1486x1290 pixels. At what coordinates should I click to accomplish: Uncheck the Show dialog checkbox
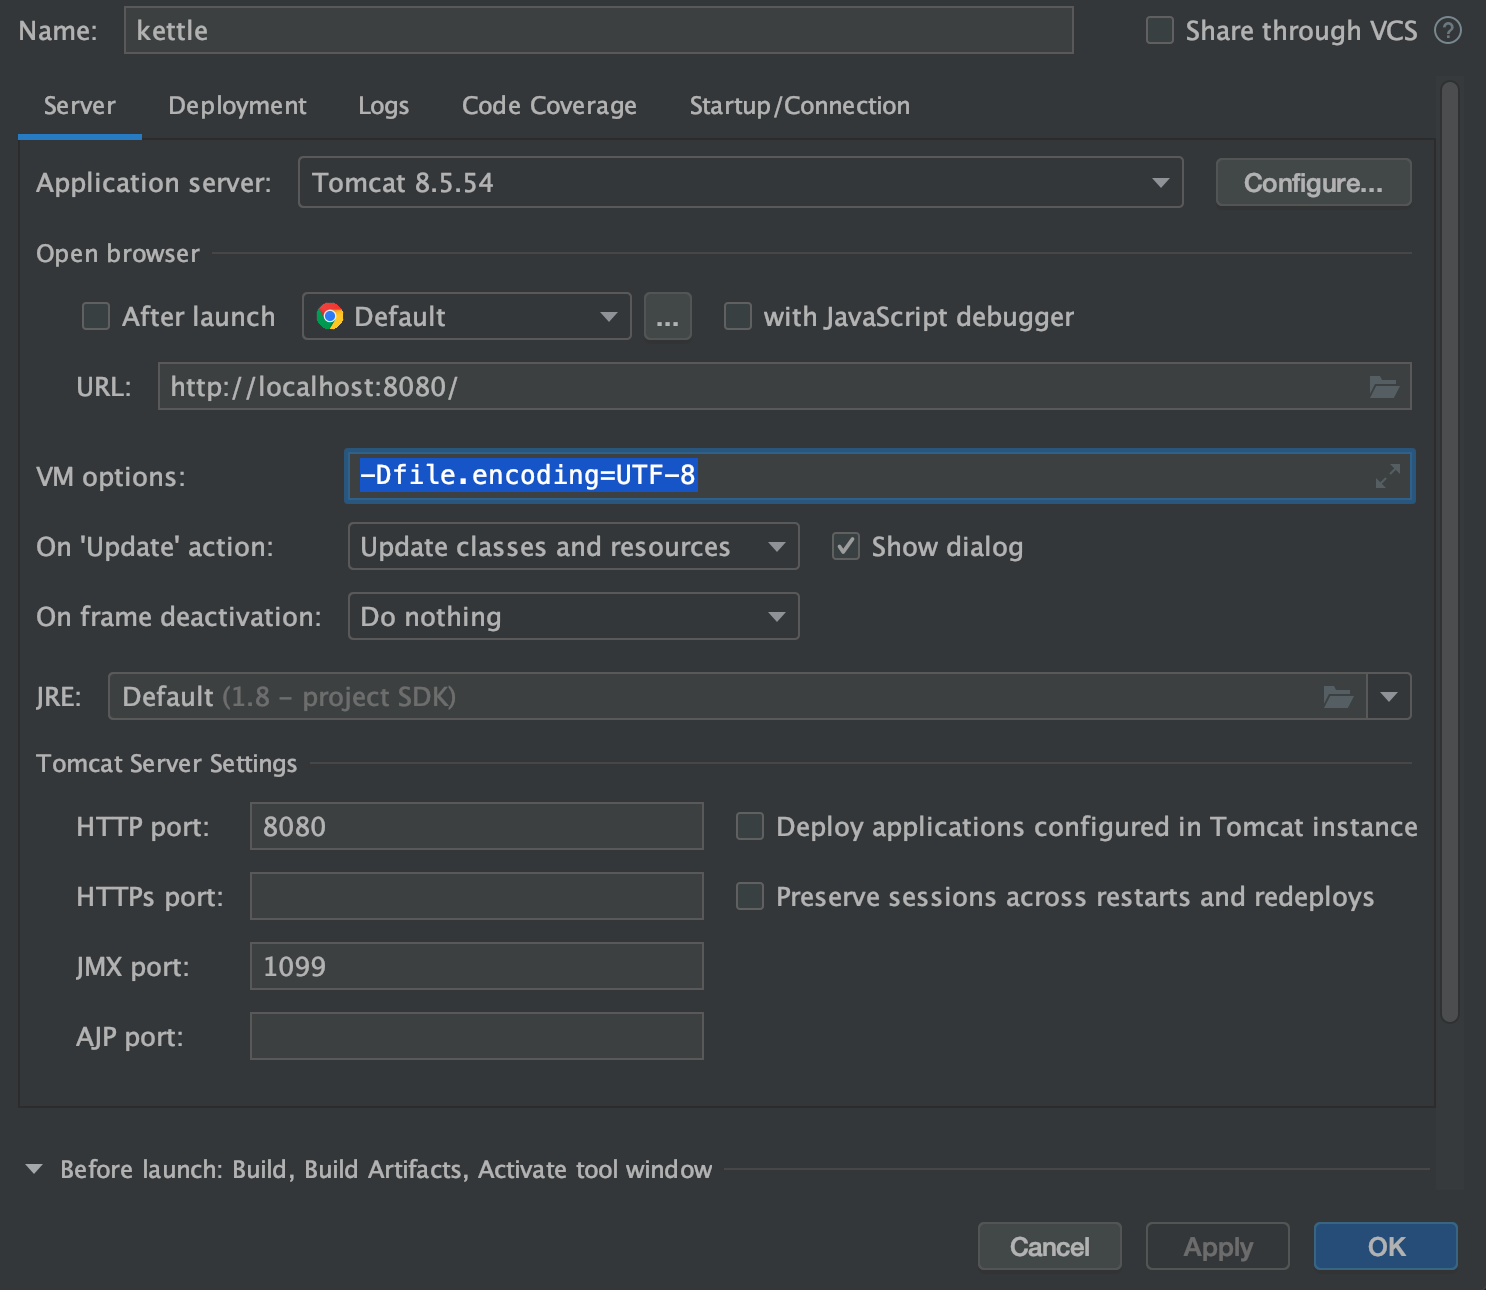pos(846,546)
